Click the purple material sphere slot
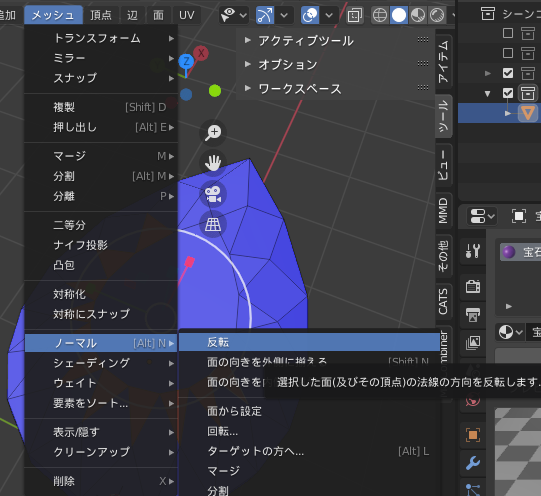 [509, 252]
